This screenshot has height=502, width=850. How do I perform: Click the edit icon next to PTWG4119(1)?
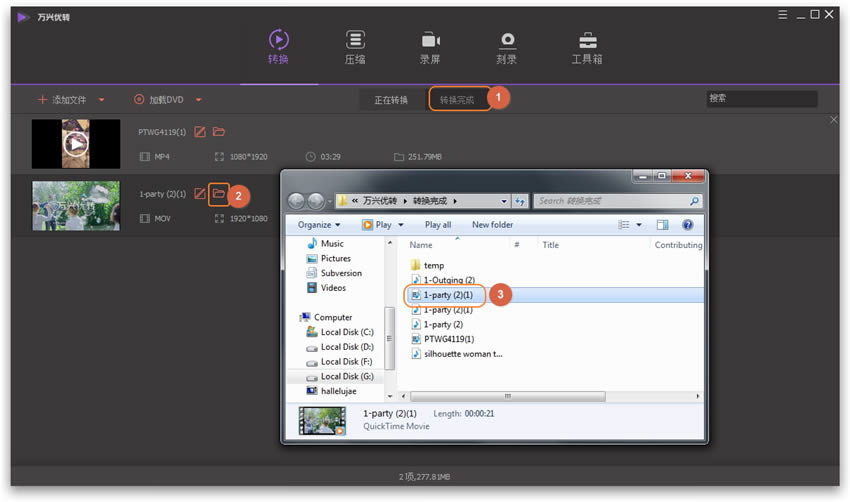tap(200, 132)
